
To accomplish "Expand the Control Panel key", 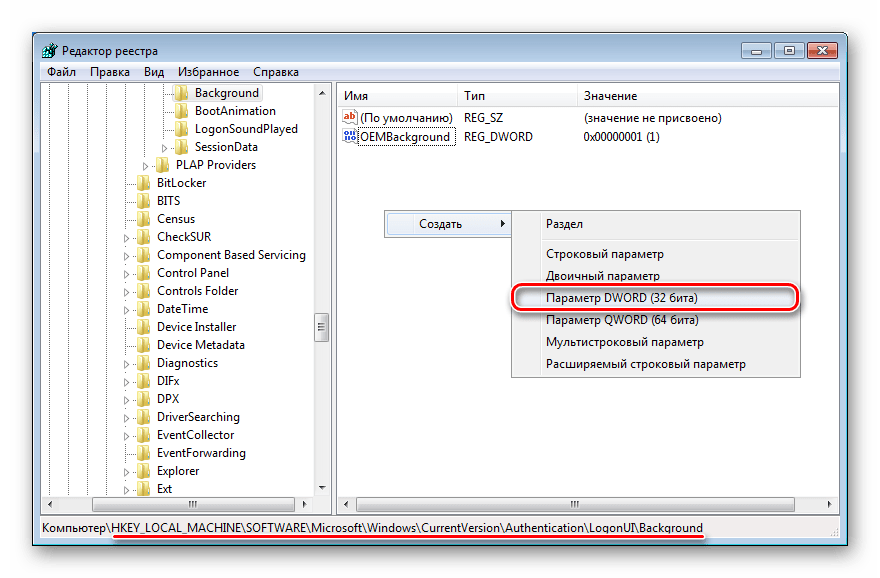I will coord(127,274).
